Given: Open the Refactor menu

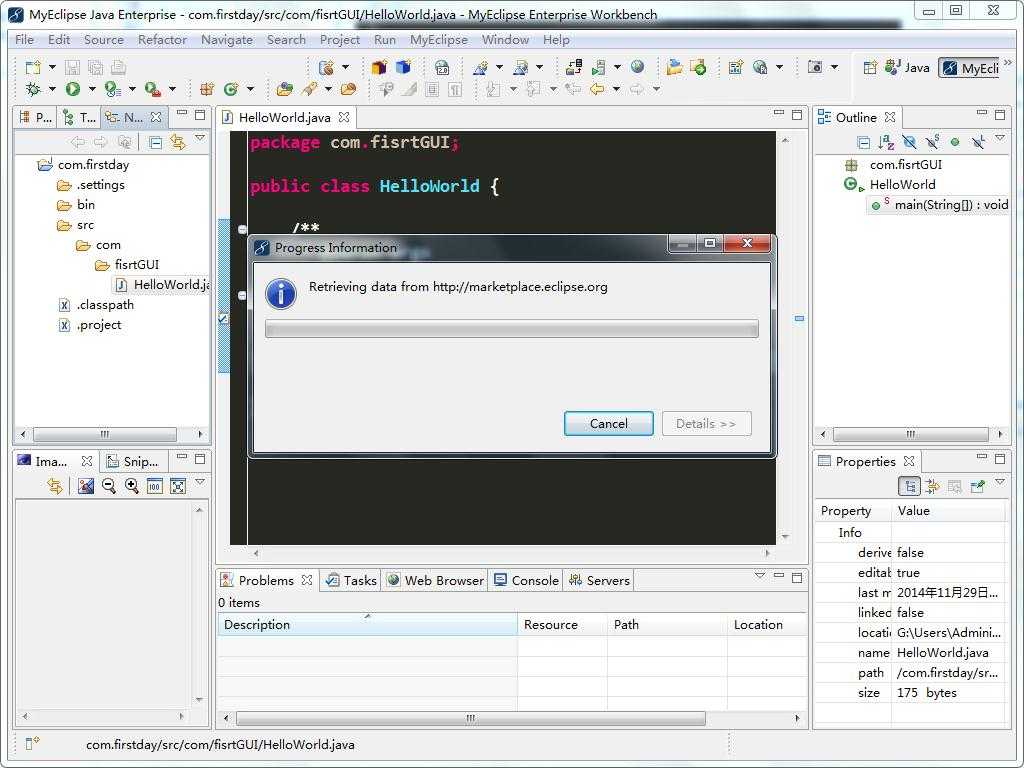Looking at the screenshot, I should tap(162, 40).
